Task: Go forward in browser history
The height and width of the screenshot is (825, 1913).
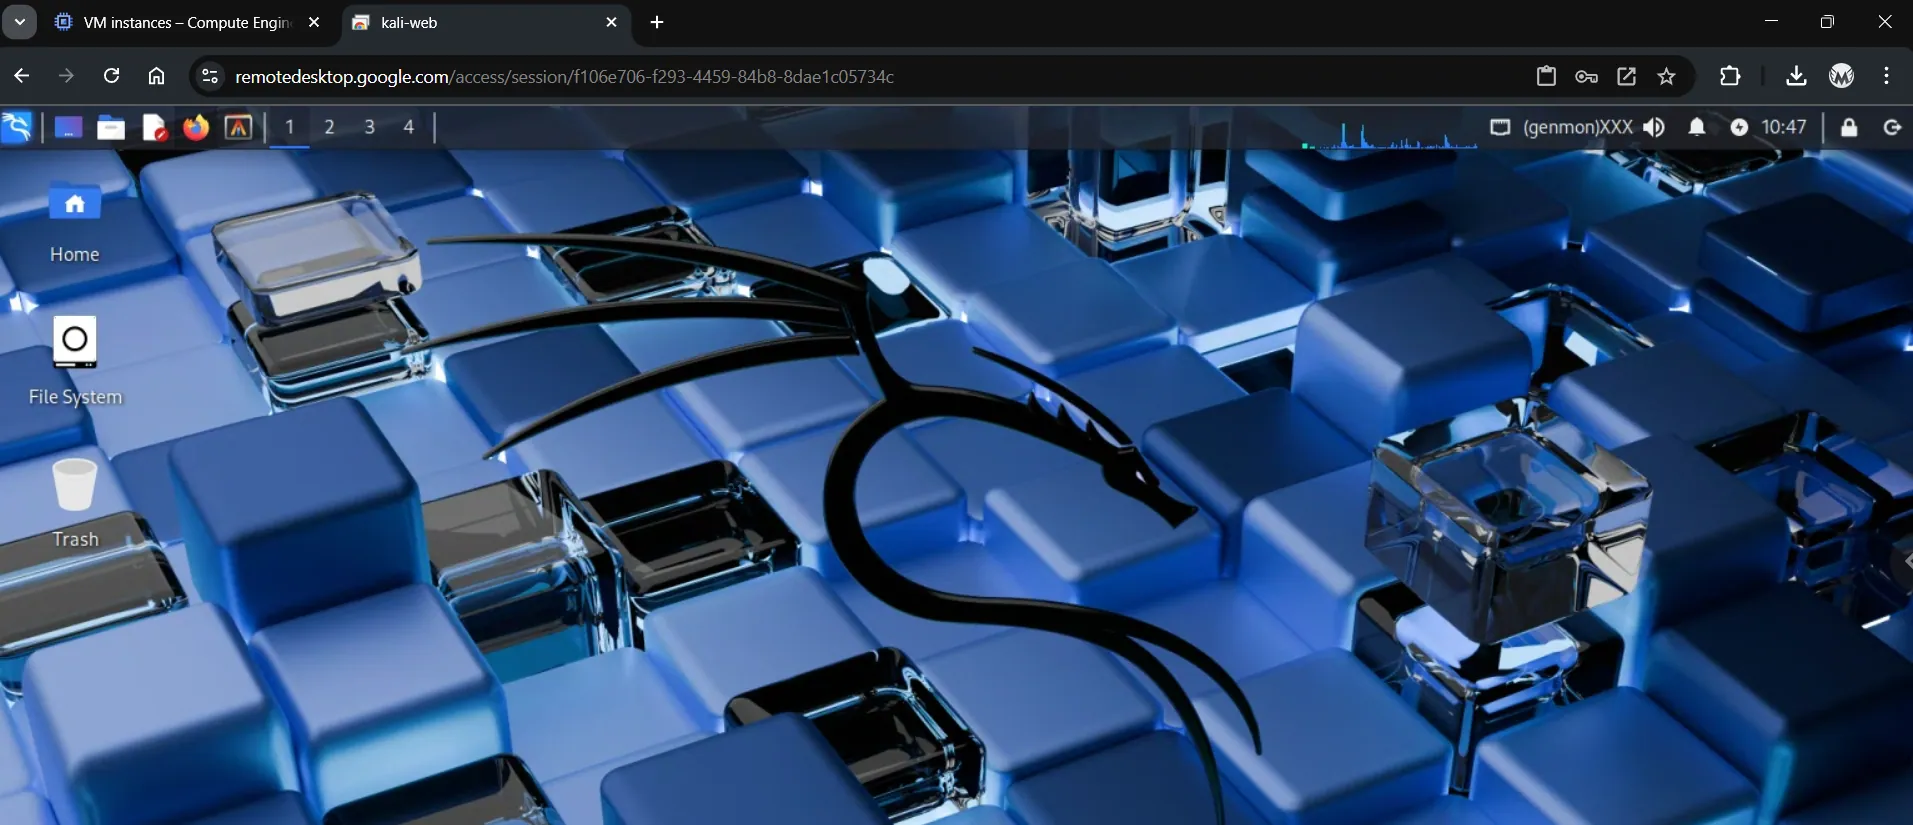Action: click(x=66, y=76)
